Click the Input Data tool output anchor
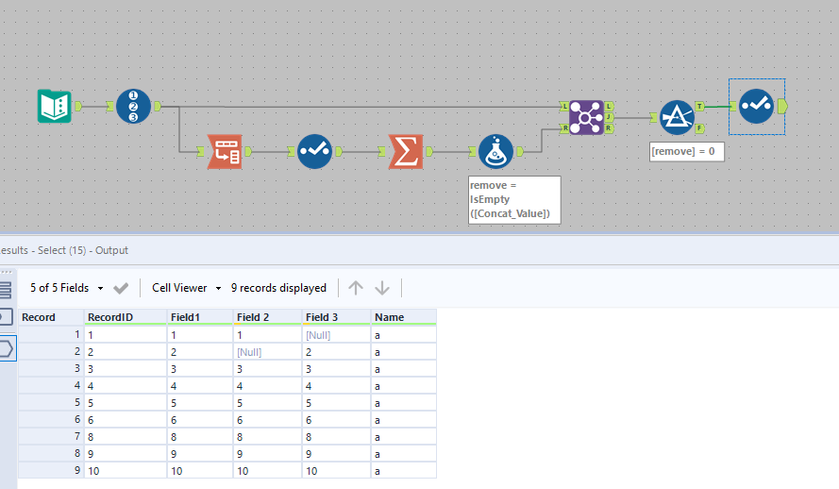This screenshot has width=839, height=489. 78,106
